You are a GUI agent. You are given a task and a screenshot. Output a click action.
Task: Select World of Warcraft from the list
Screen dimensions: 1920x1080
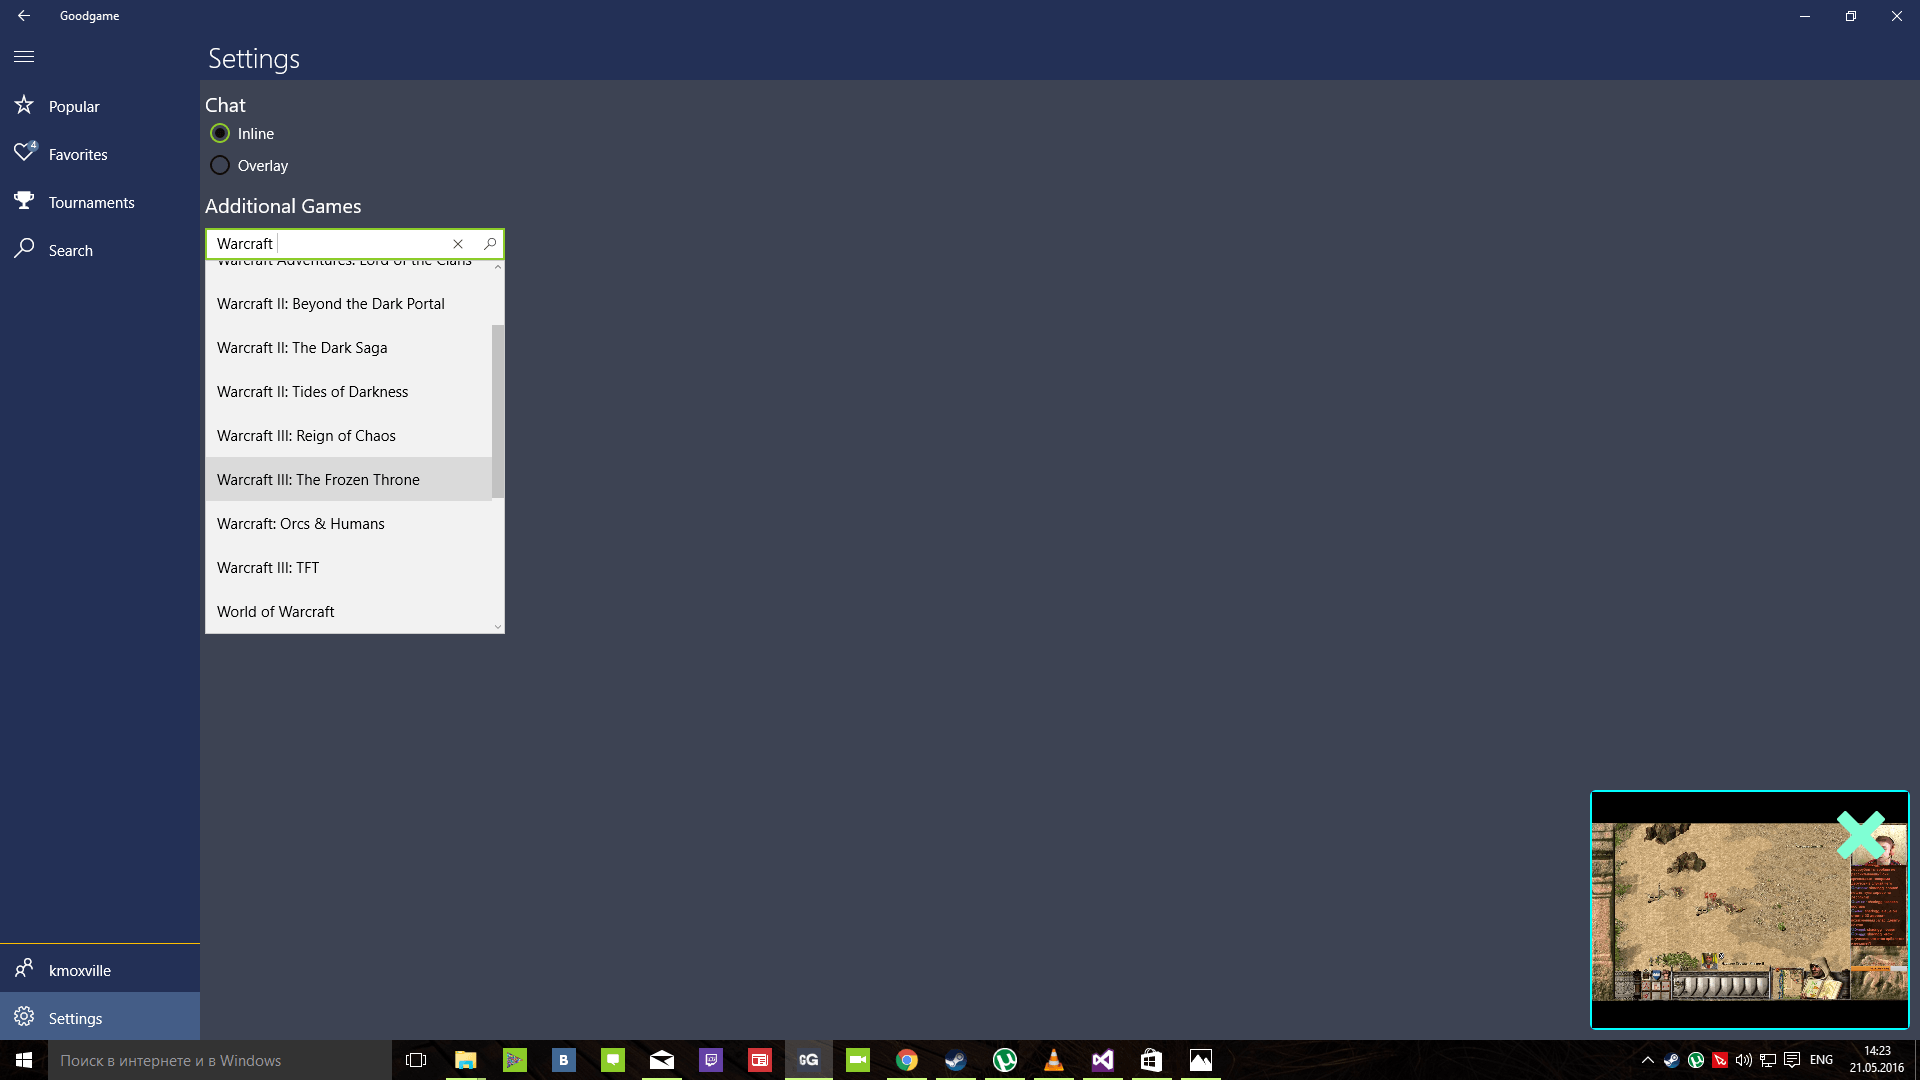click(x=276, y=611)
